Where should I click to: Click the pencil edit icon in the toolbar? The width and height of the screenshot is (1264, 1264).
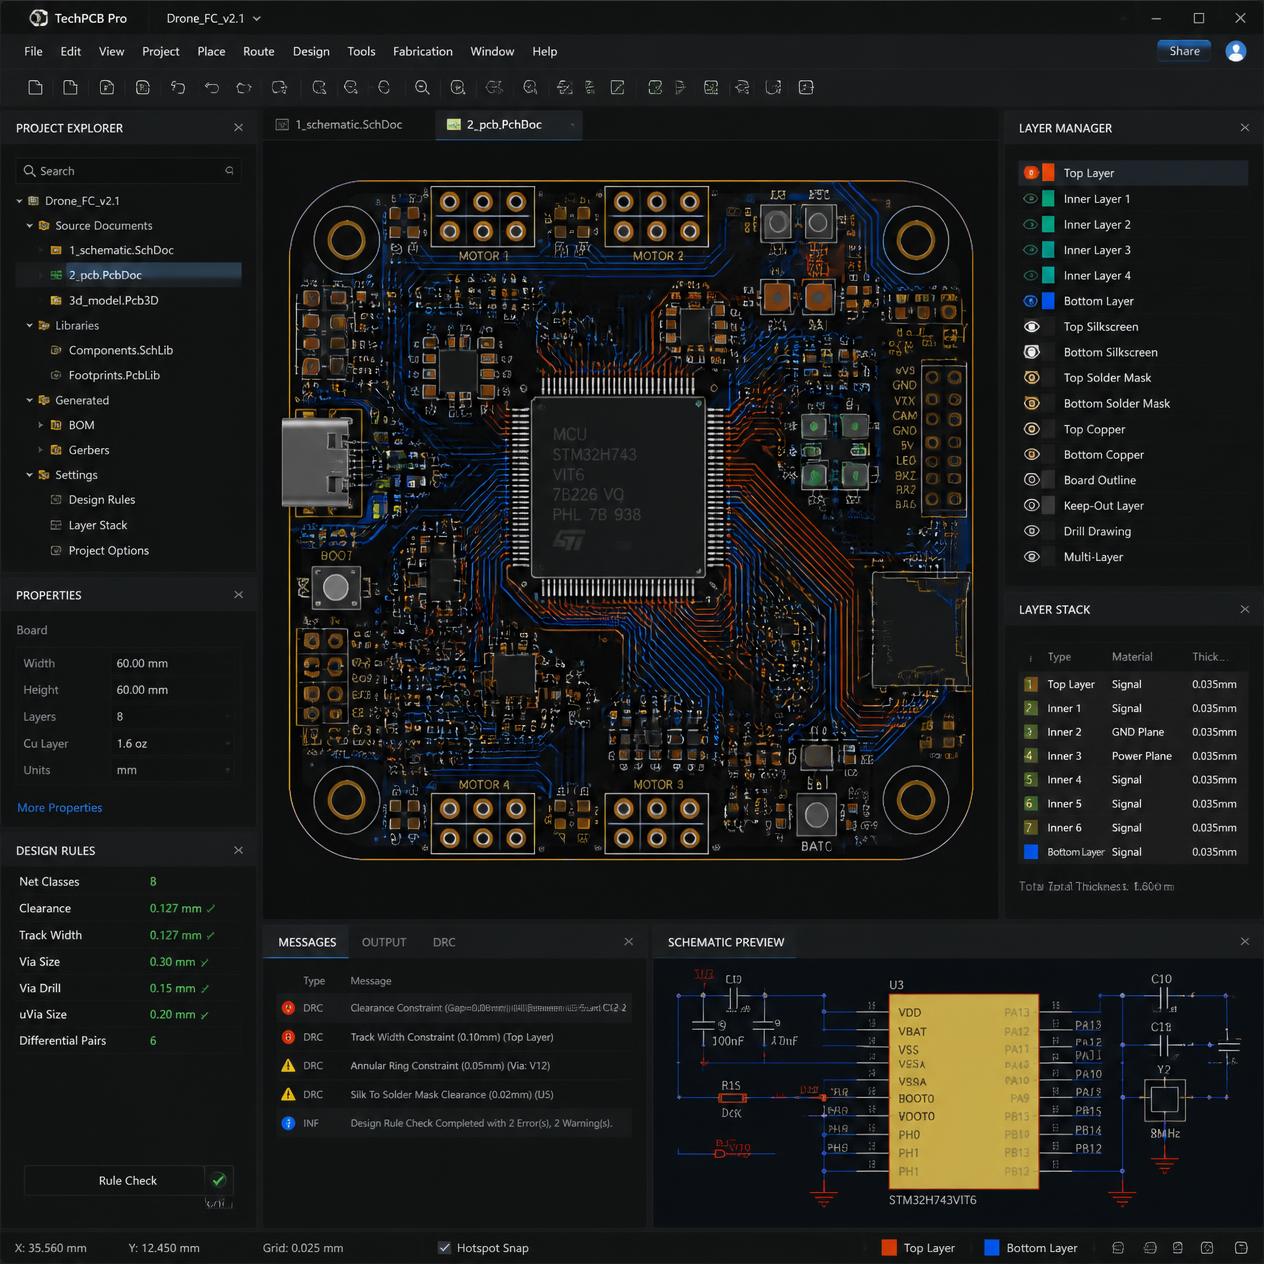click(x=617, y=88)
